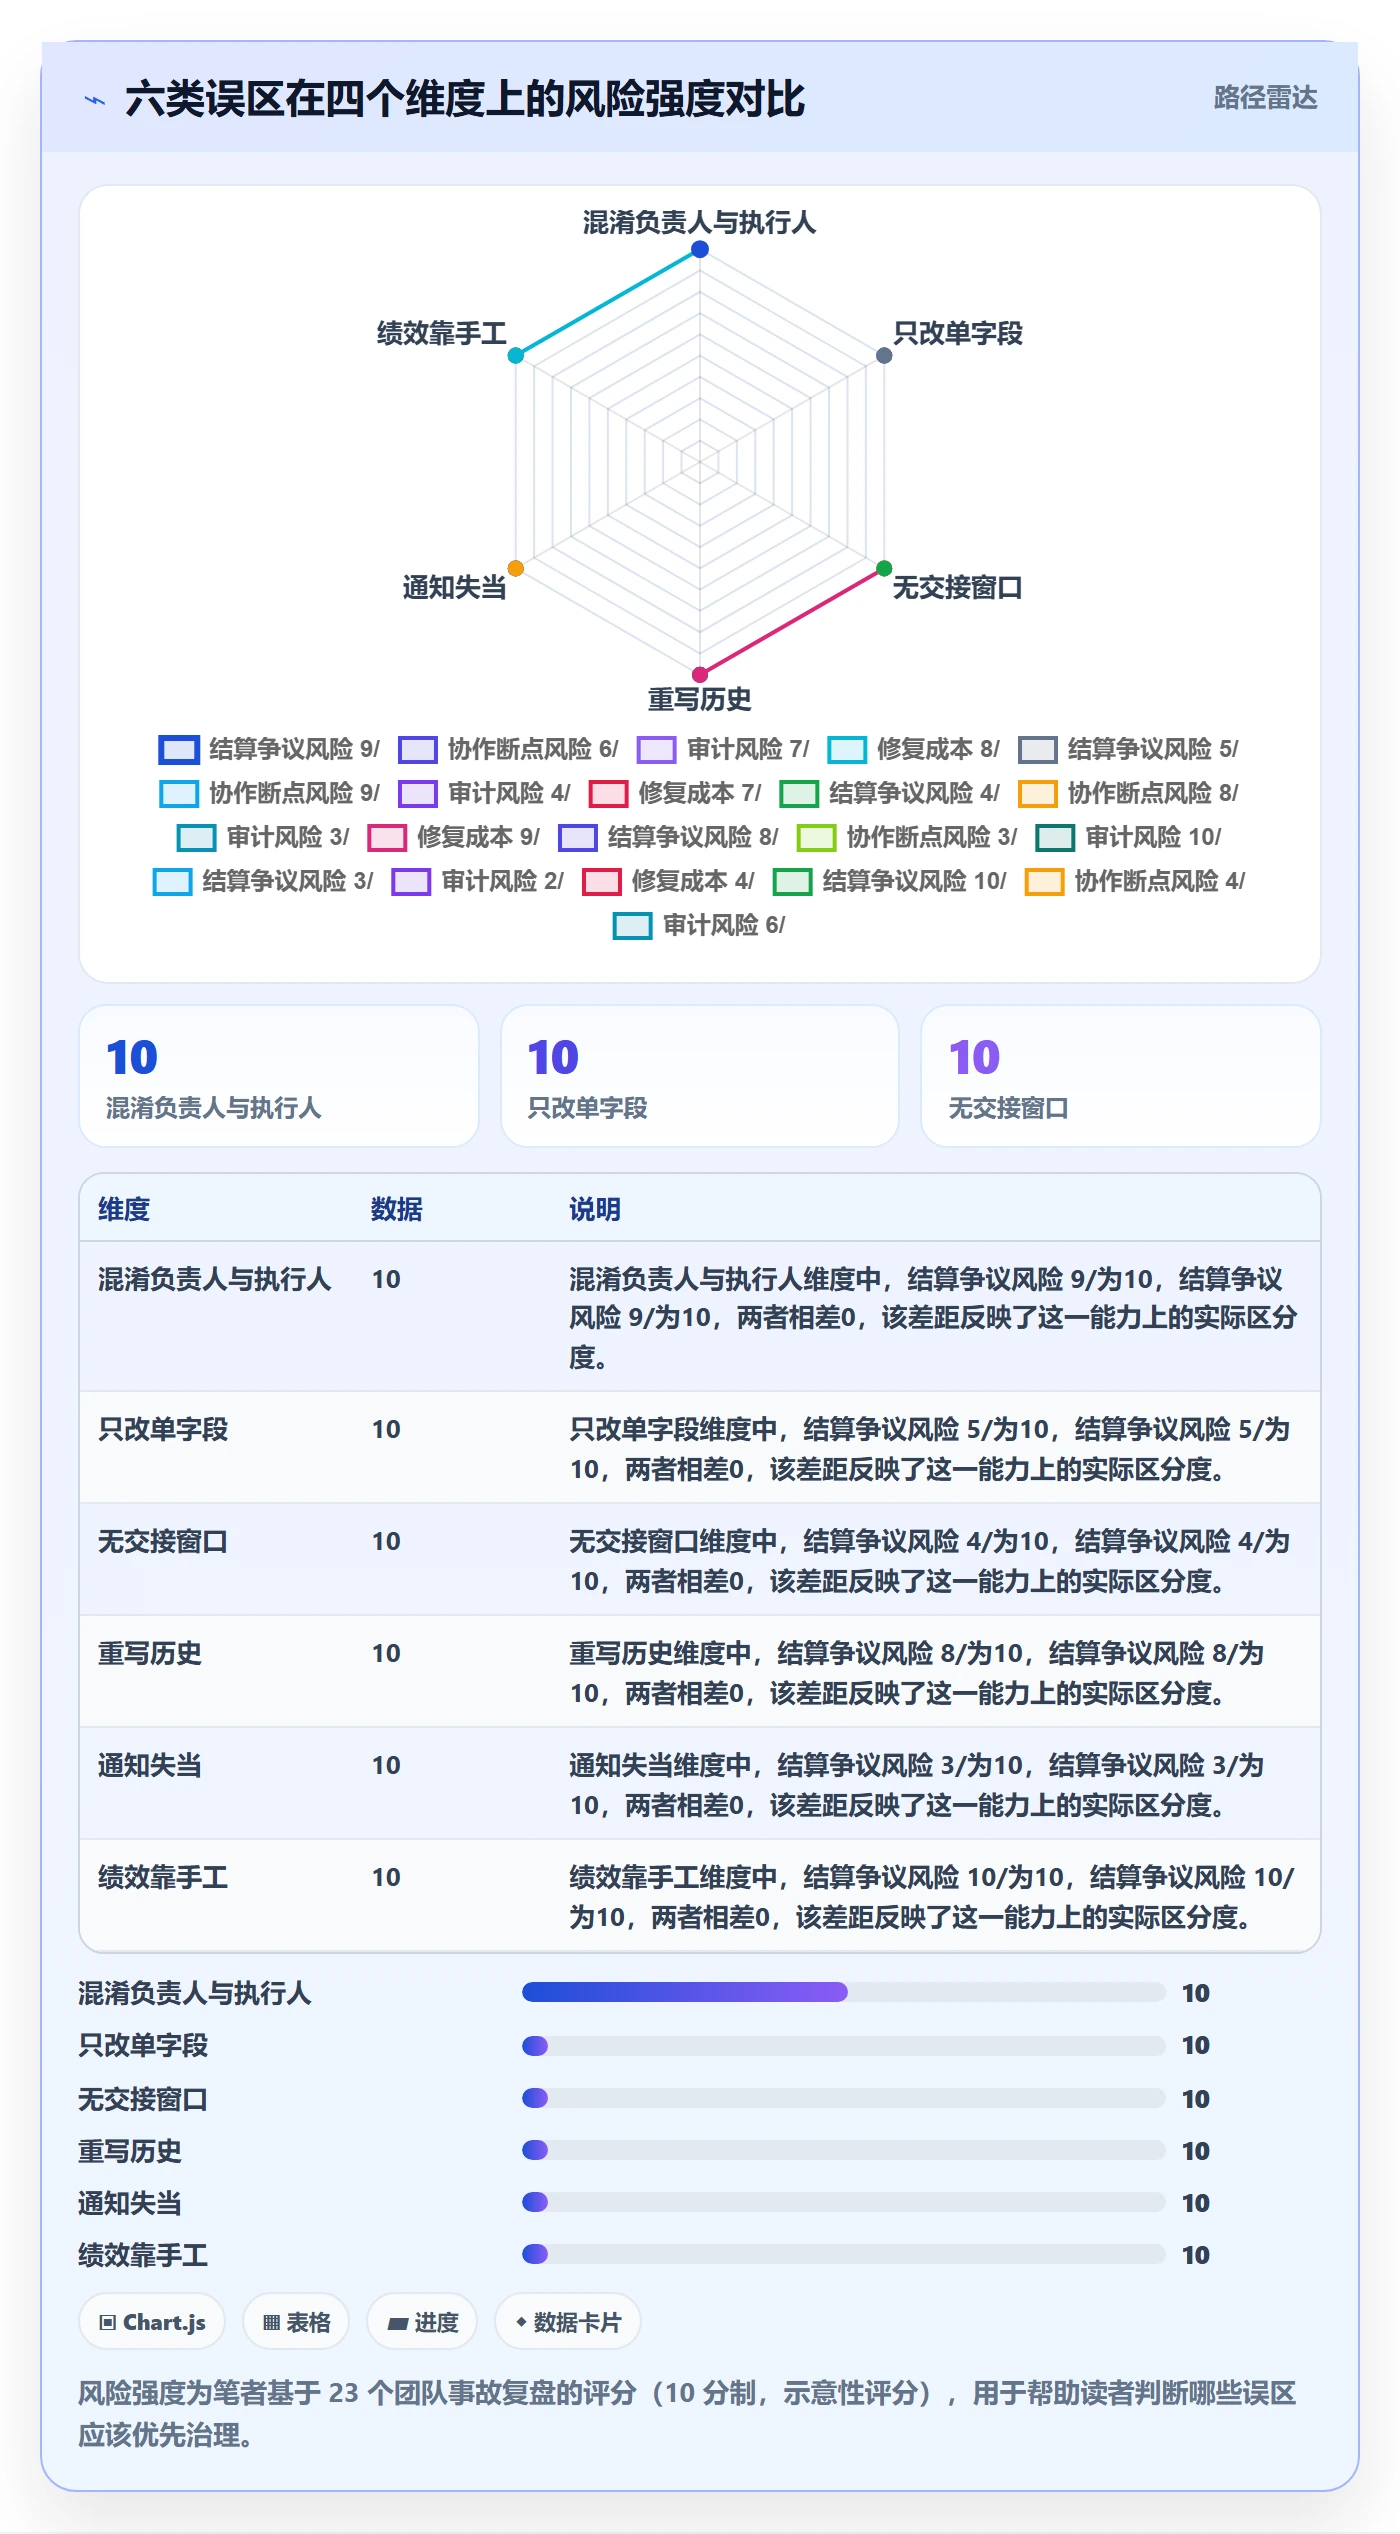Viewport: 1400px width, 2534px height.
Task: Open the 无交接窗口 data card
Action: (1120, 1076)
